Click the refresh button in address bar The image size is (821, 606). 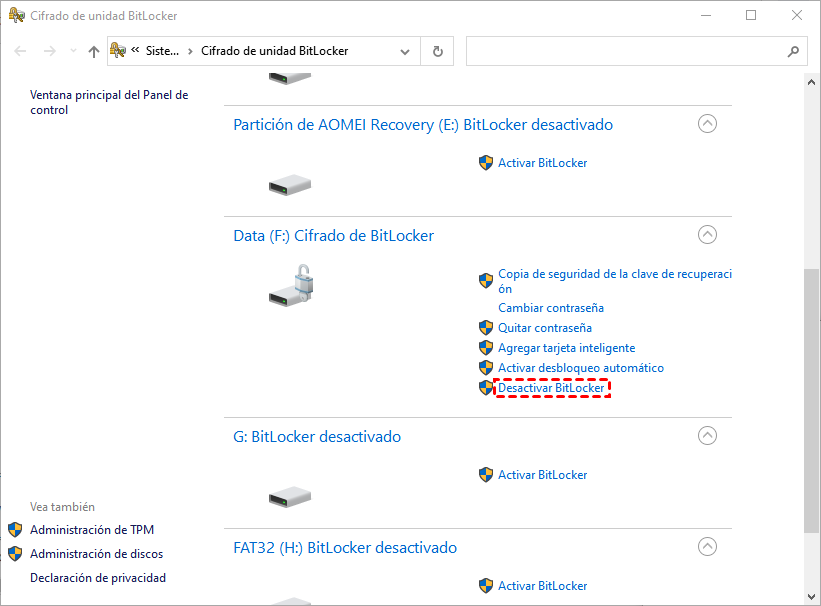click(437, 51)
